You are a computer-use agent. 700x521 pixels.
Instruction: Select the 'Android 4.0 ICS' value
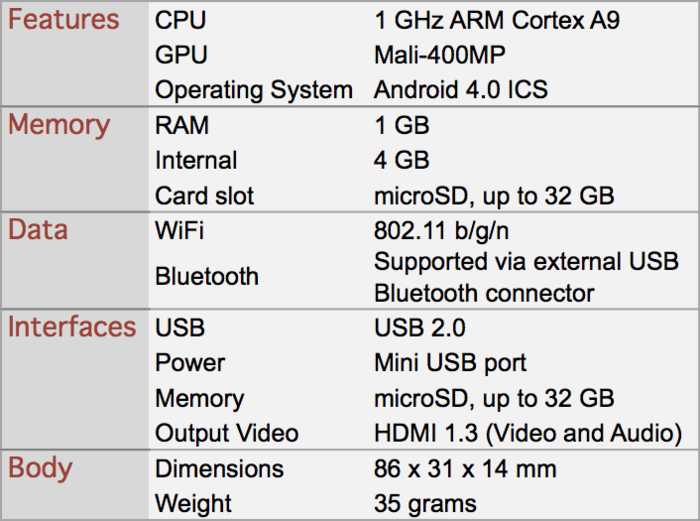[x=461, y=90]
